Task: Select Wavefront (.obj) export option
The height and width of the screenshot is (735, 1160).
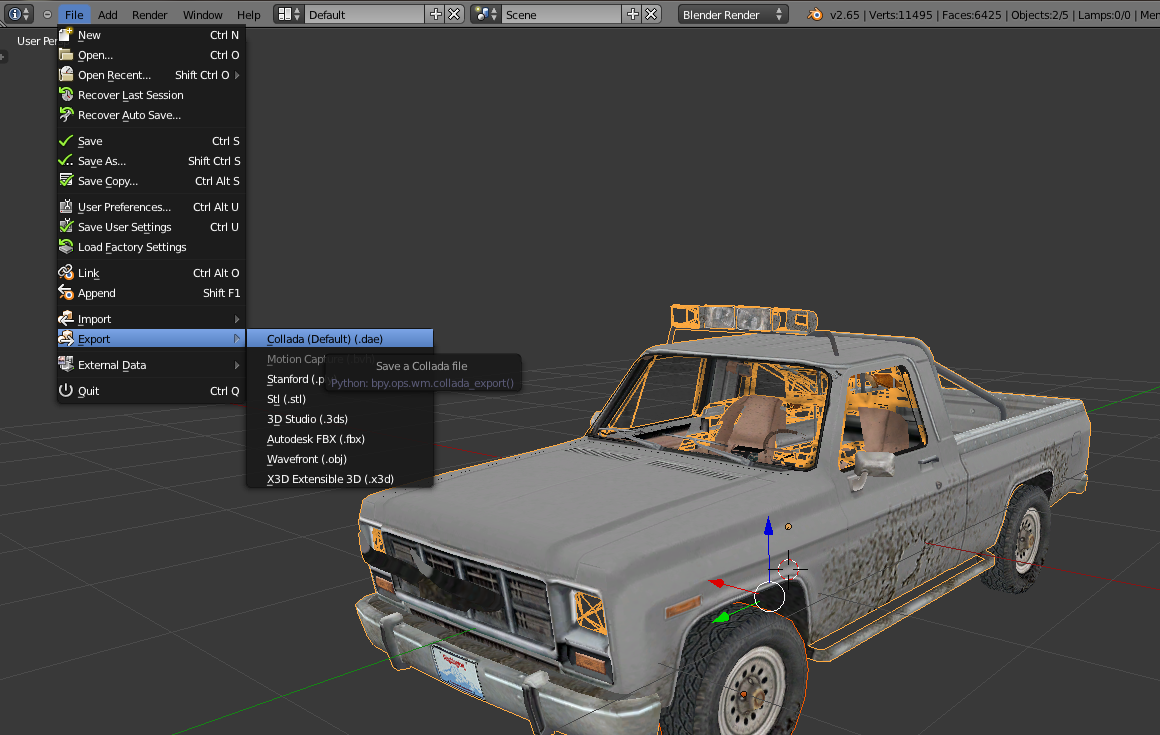Action: pos(307,459)
